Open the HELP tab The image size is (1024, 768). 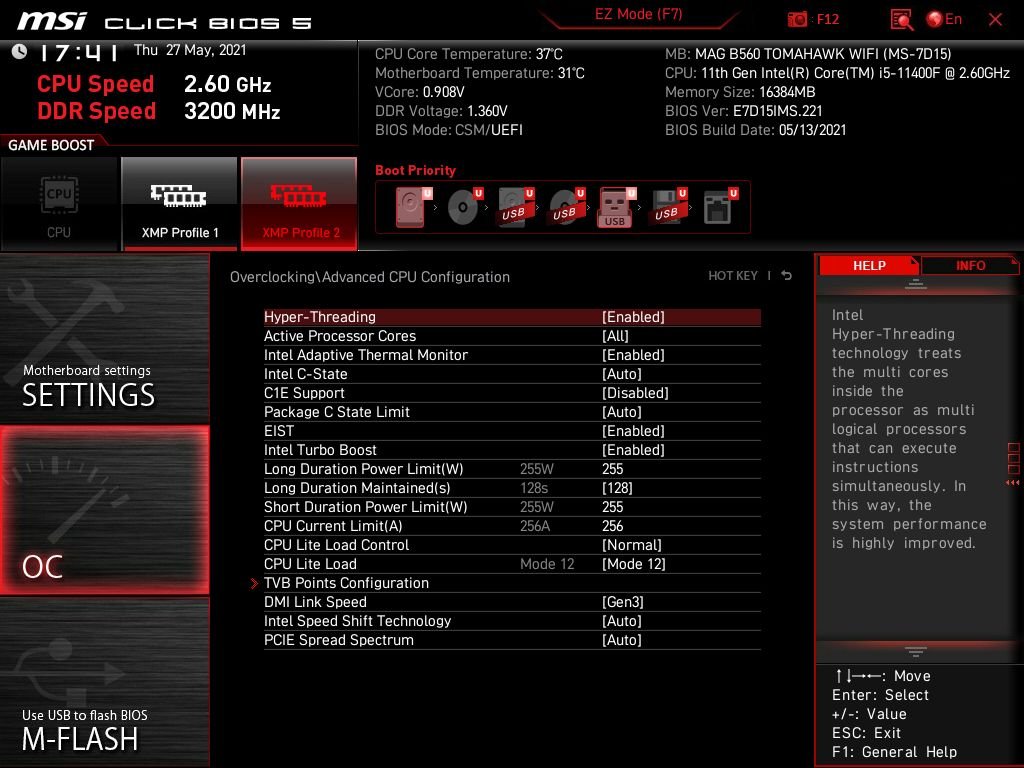tap(869, 266)
